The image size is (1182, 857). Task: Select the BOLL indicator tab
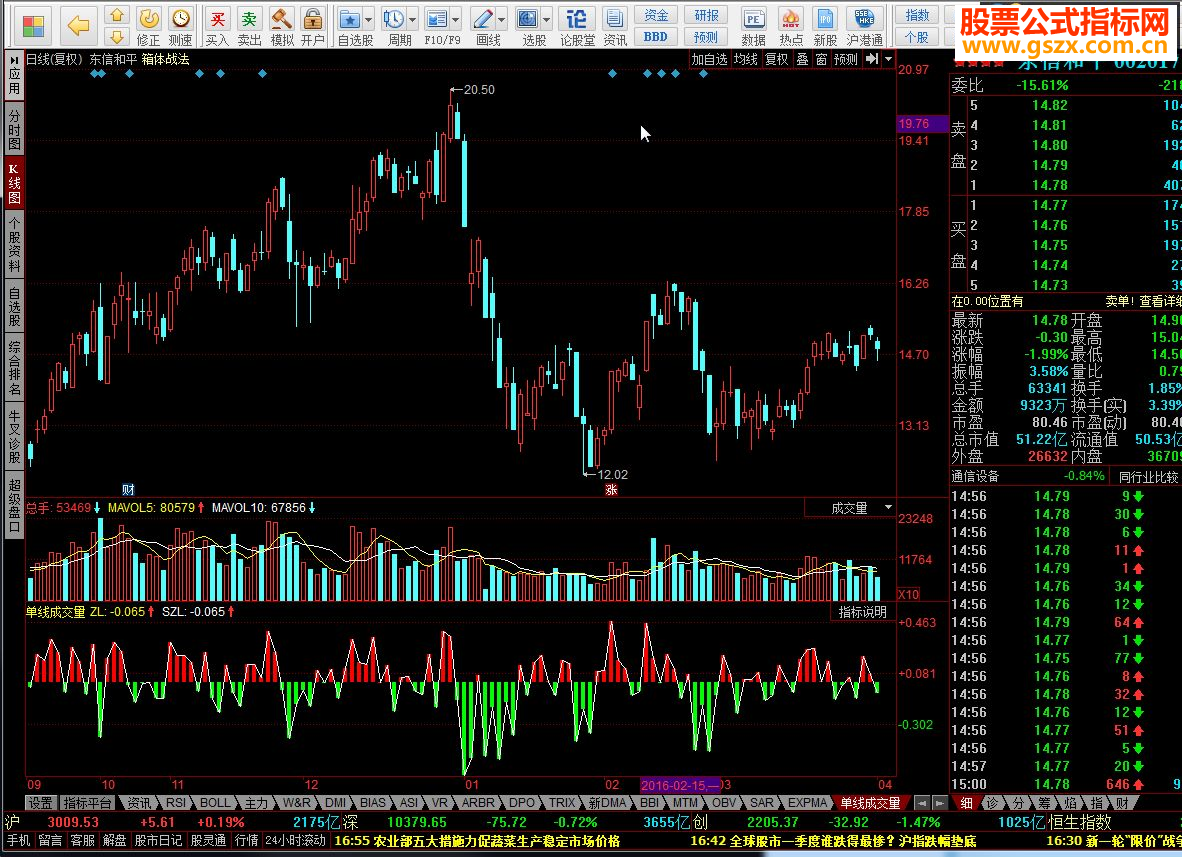click(x=216, y=803)
